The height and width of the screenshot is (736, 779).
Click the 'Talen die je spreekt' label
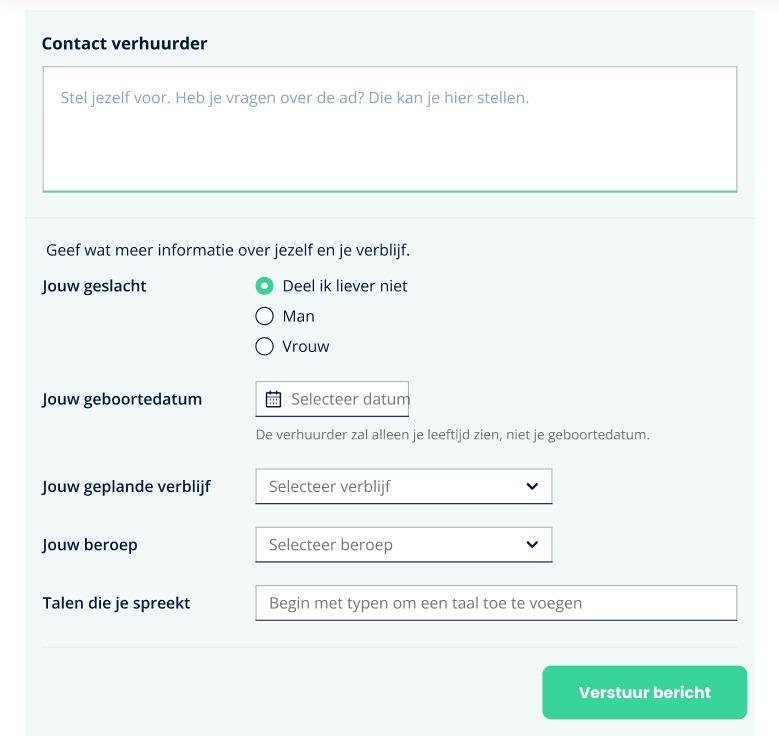point(116,603)
